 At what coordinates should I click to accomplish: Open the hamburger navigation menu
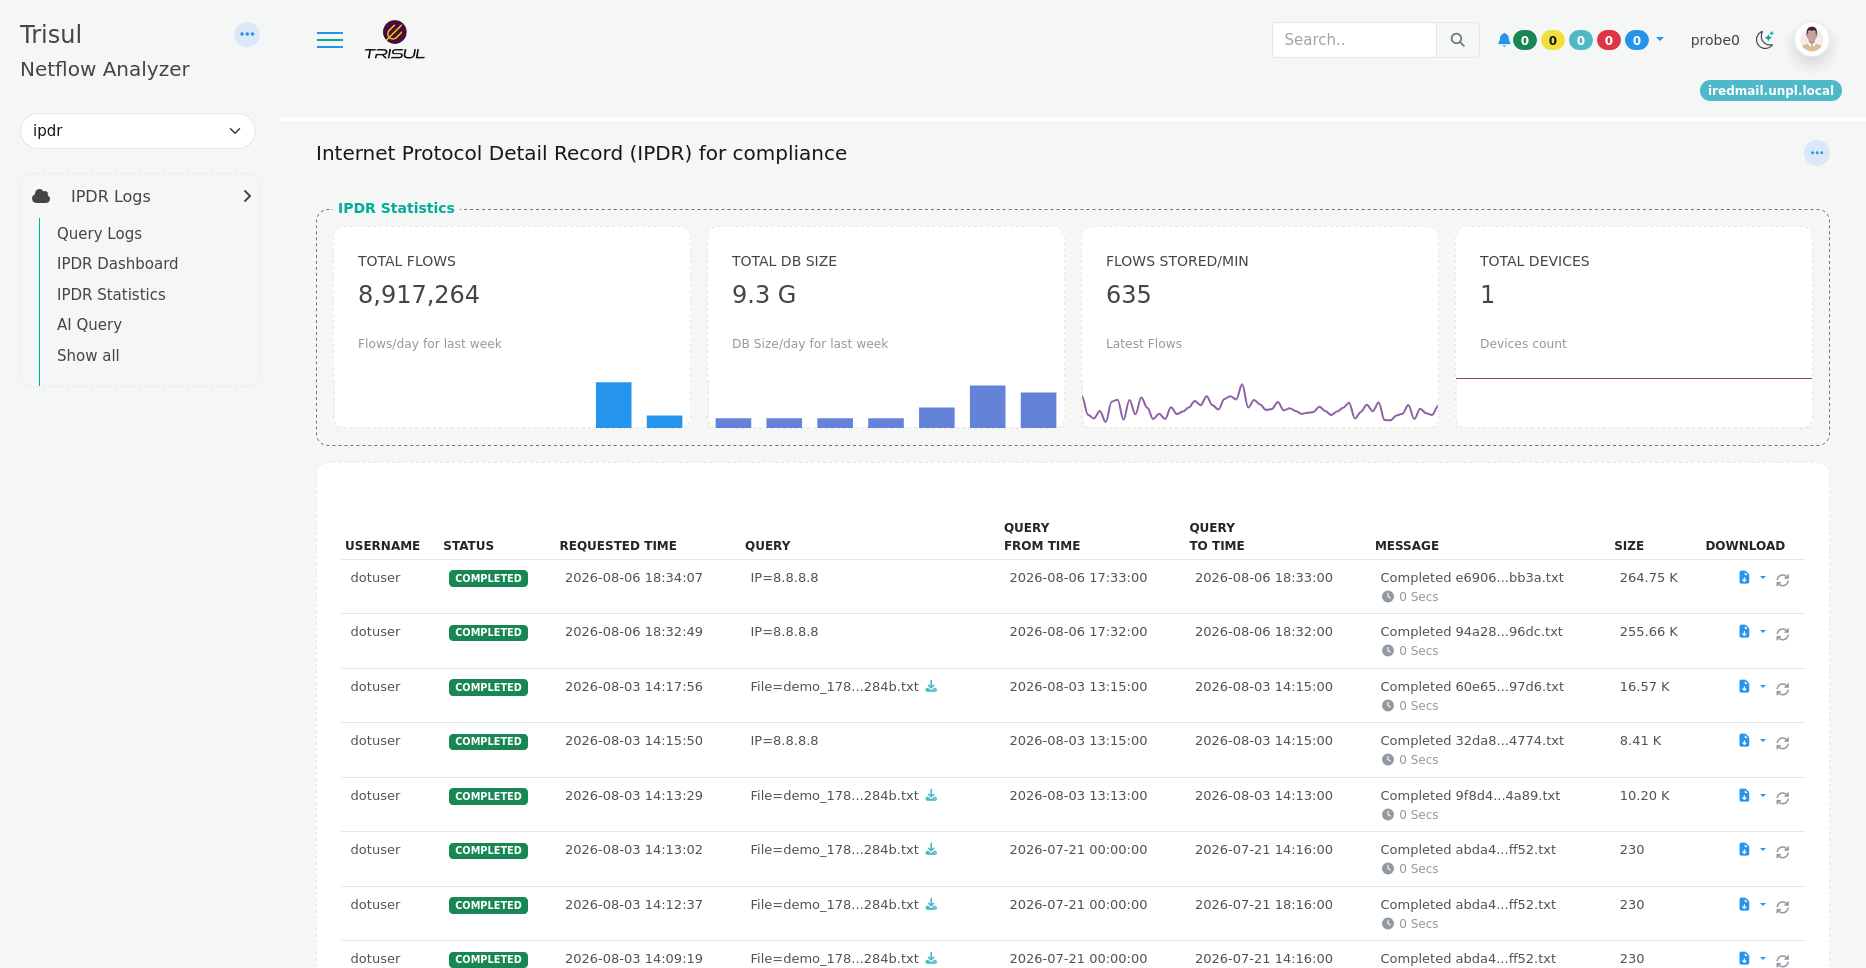pyautogui.click(x=330, y=40)
